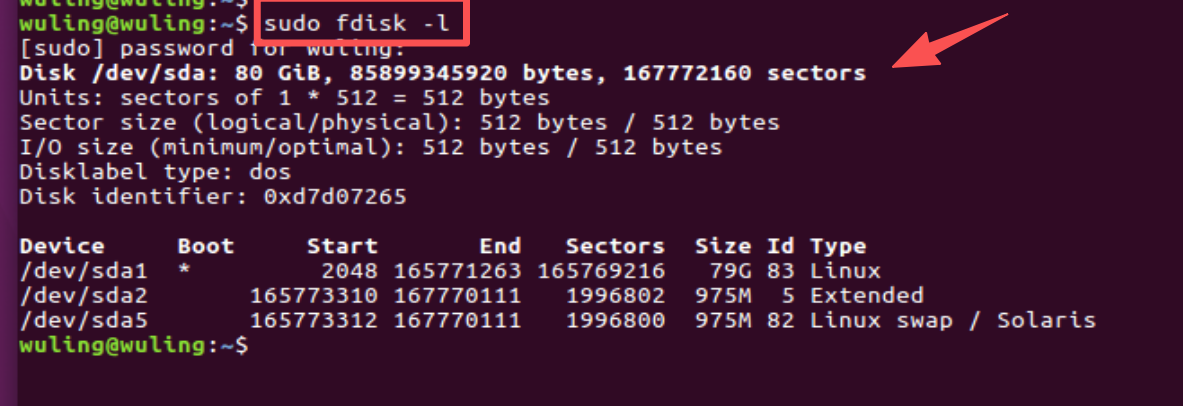This screenshot has width=1183, height=406.
Task: Click the "Type" column header
Action: coord(838,246)
